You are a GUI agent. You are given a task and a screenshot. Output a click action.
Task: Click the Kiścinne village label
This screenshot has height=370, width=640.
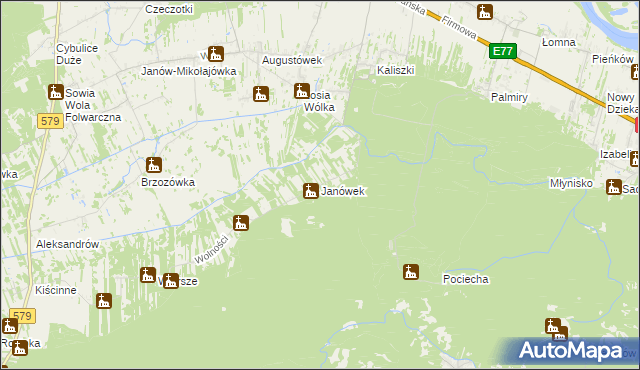tap(56, 290)
